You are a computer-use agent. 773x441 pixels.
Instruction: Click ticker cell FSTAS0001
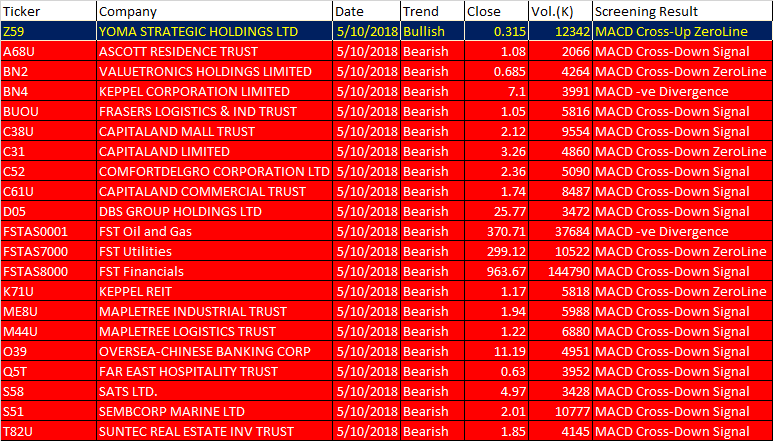coord(48,232)
